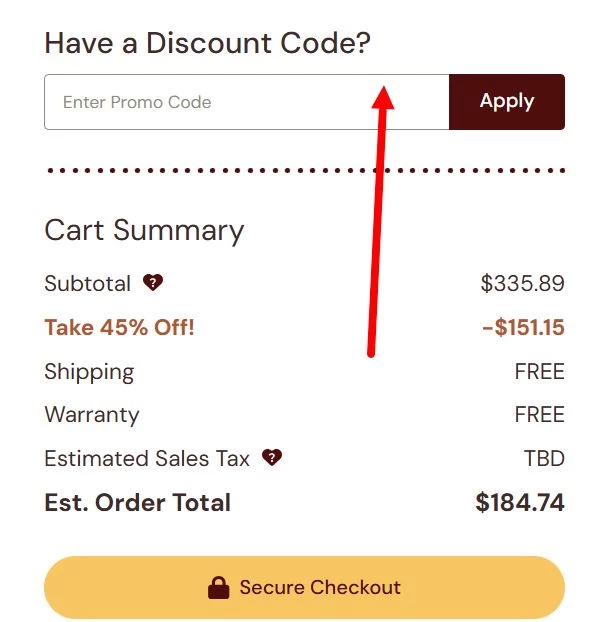Click the "Take 45% Off!" promotion label
Image resolution: width=600 pixels, height=622 pixels.
pos(119,328)
